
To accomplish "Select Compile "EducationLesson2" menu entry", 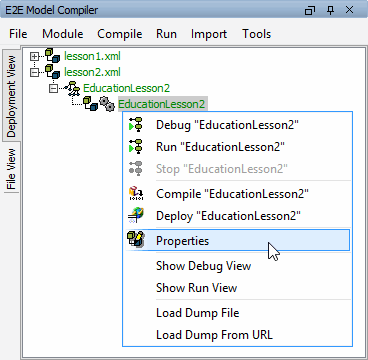I will click(x=237, y=194).
